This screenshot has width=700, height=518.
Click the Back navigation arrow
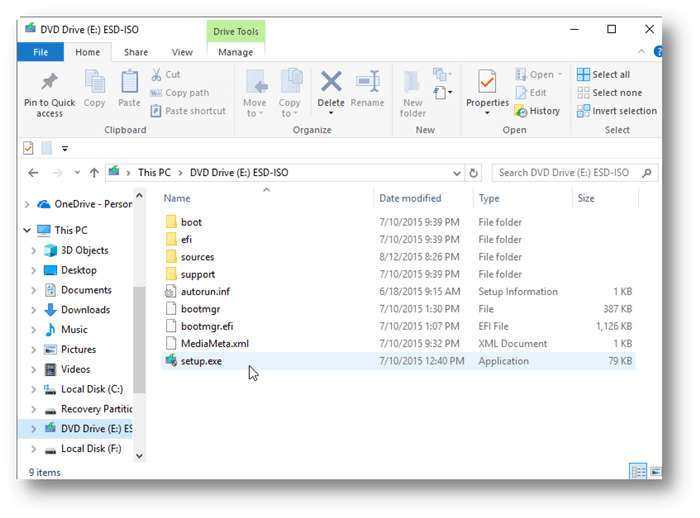point(33,173)
